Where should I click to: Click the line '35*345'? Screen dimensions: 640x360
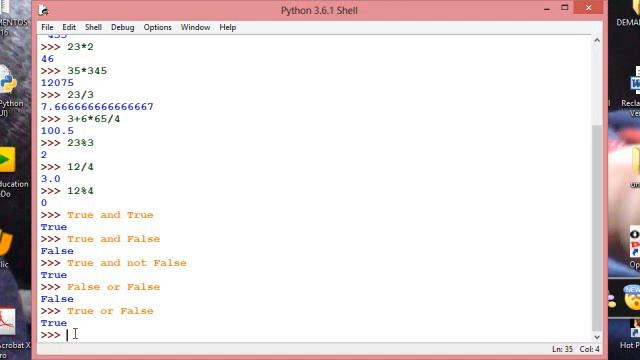(87, 71)
